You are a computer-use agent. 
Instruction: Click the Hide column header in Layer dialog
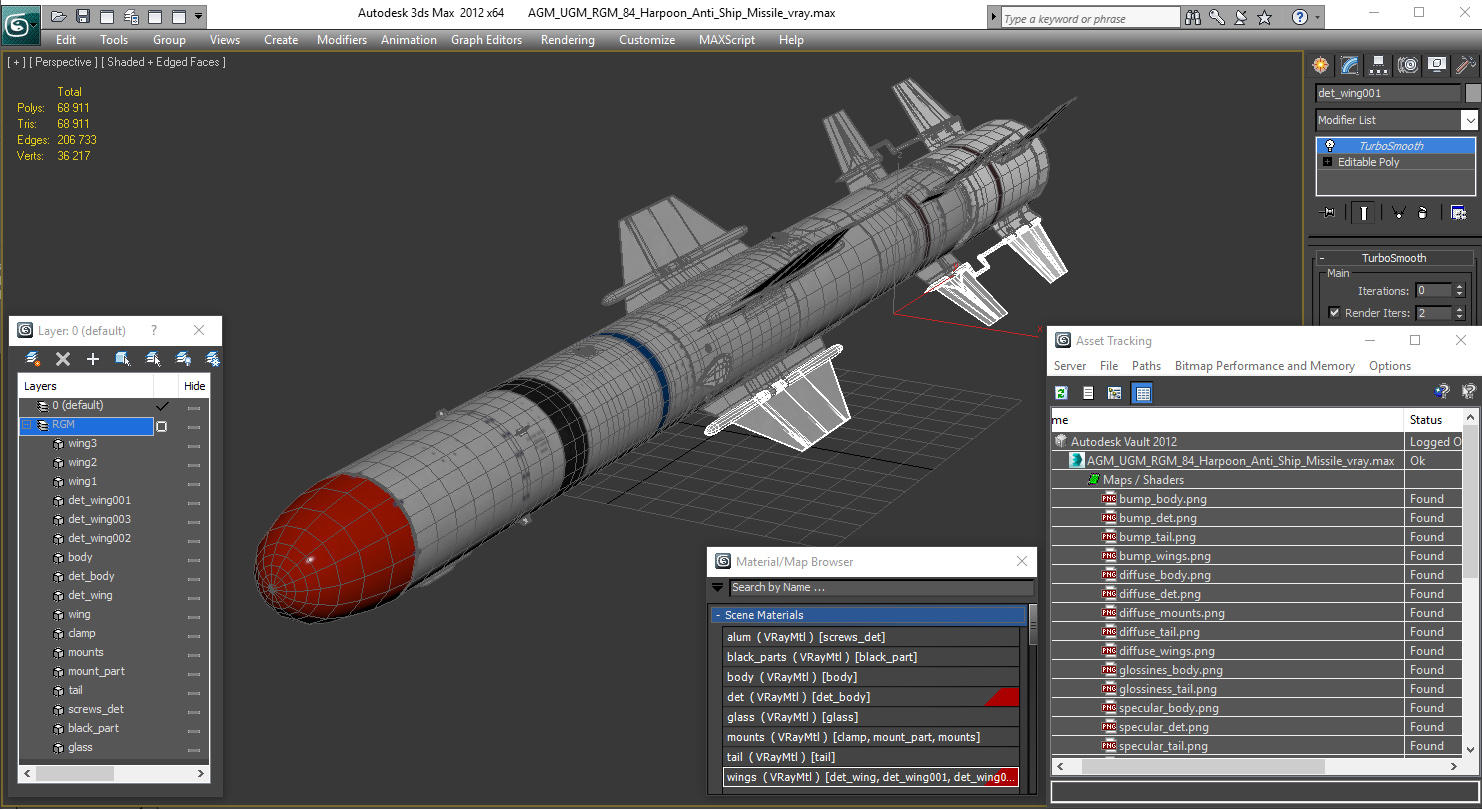[x=194, y=386]
